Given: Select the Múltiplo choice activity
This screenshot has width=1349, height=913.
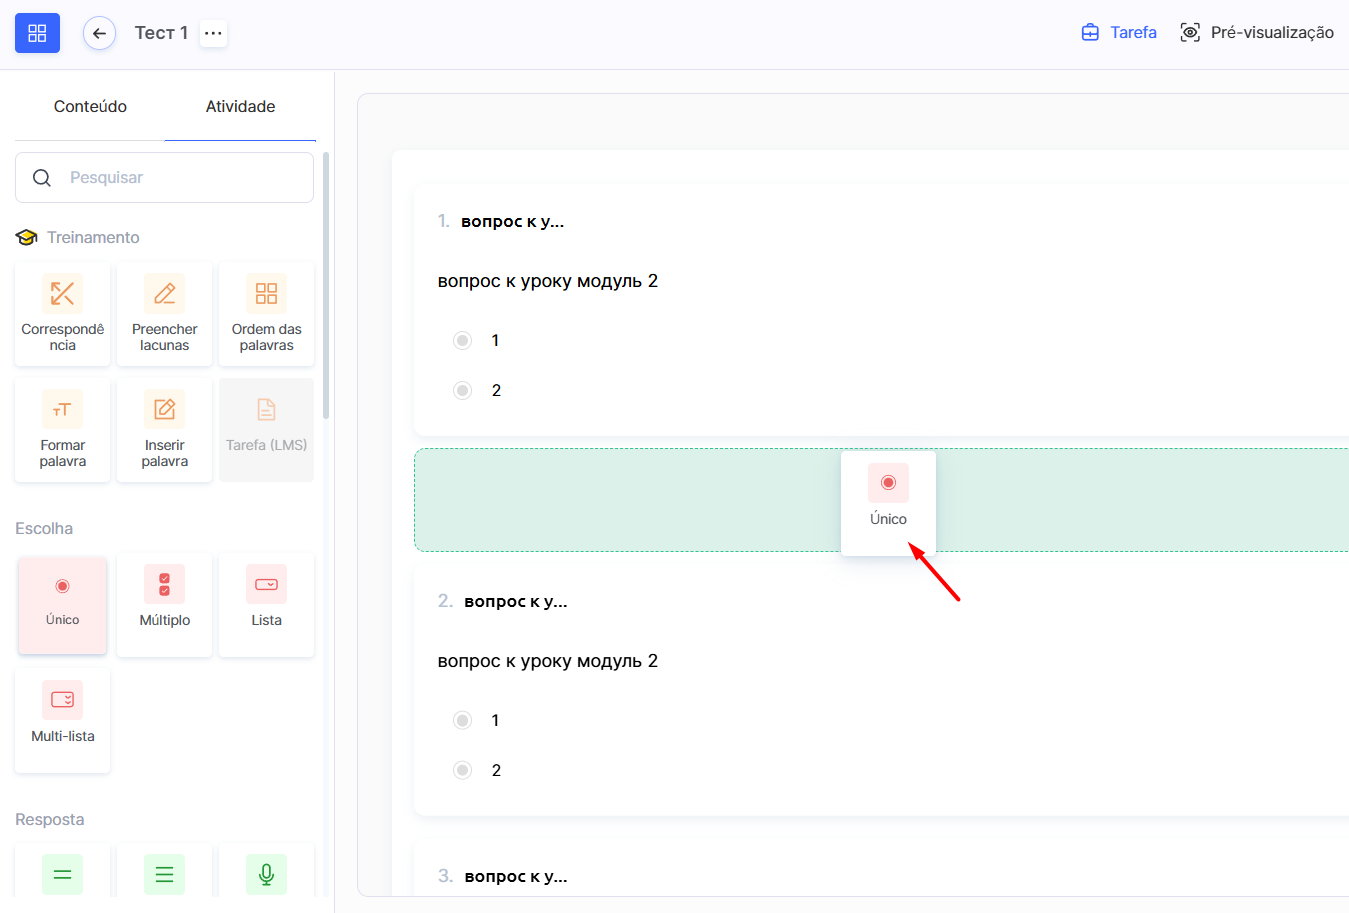Looking at the screenshot, I should coord(165,604).
